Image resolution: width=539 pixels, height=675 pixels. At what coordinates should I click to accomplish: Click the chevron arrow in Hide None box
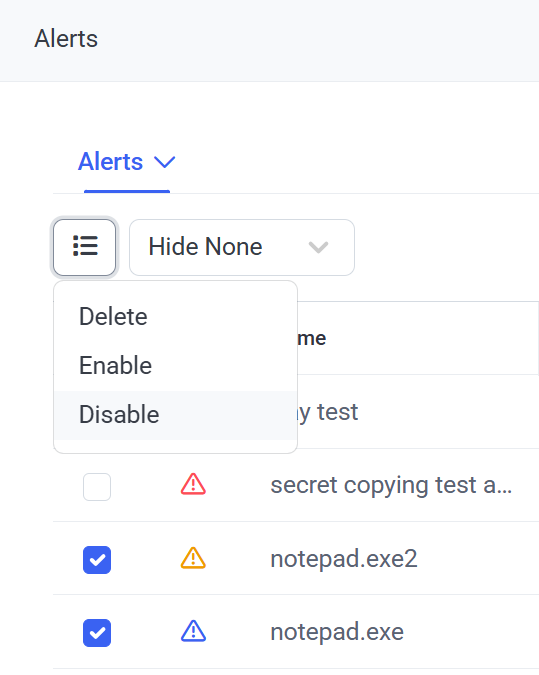click(319, 247)
